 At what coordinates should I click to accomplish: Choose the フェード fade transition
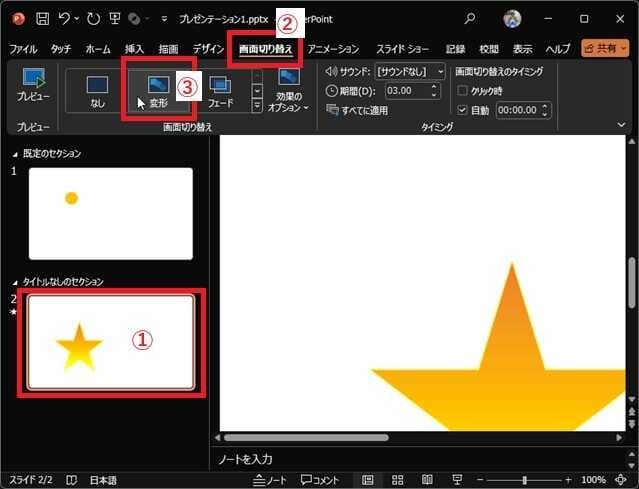(x=220, y=91)
